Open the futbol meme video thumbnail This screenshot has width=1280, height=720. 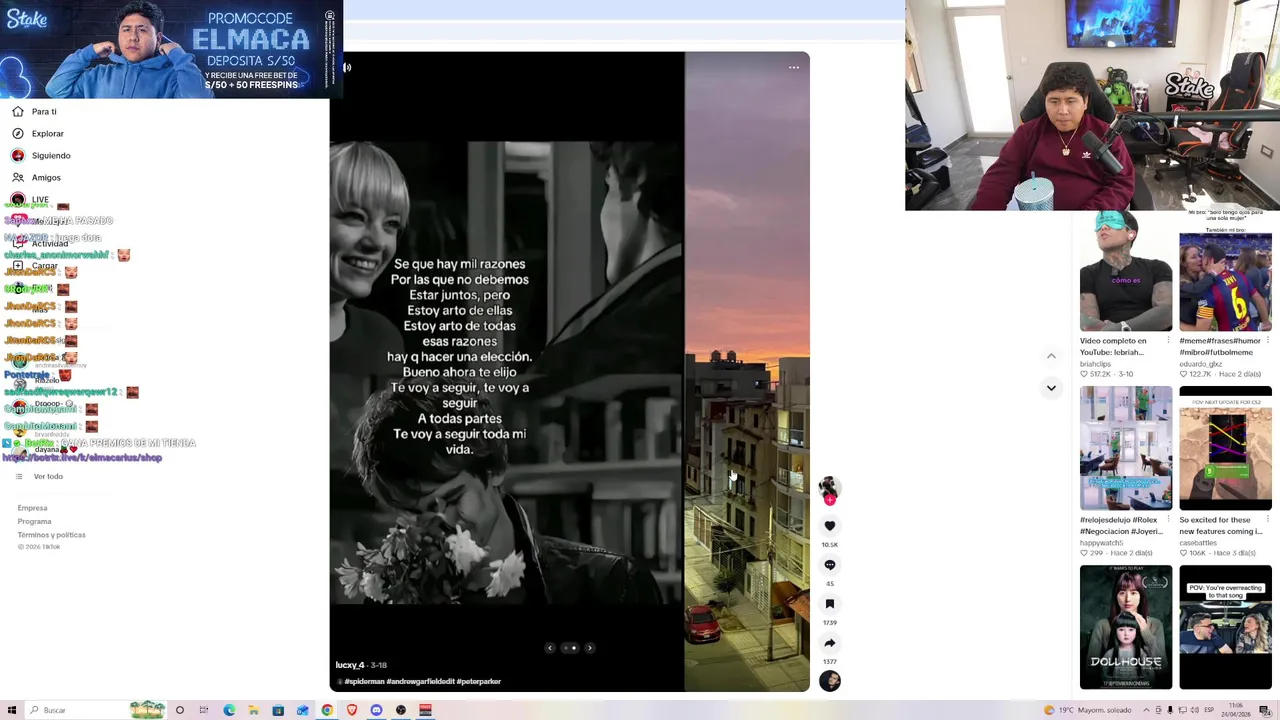(1225, 271)
